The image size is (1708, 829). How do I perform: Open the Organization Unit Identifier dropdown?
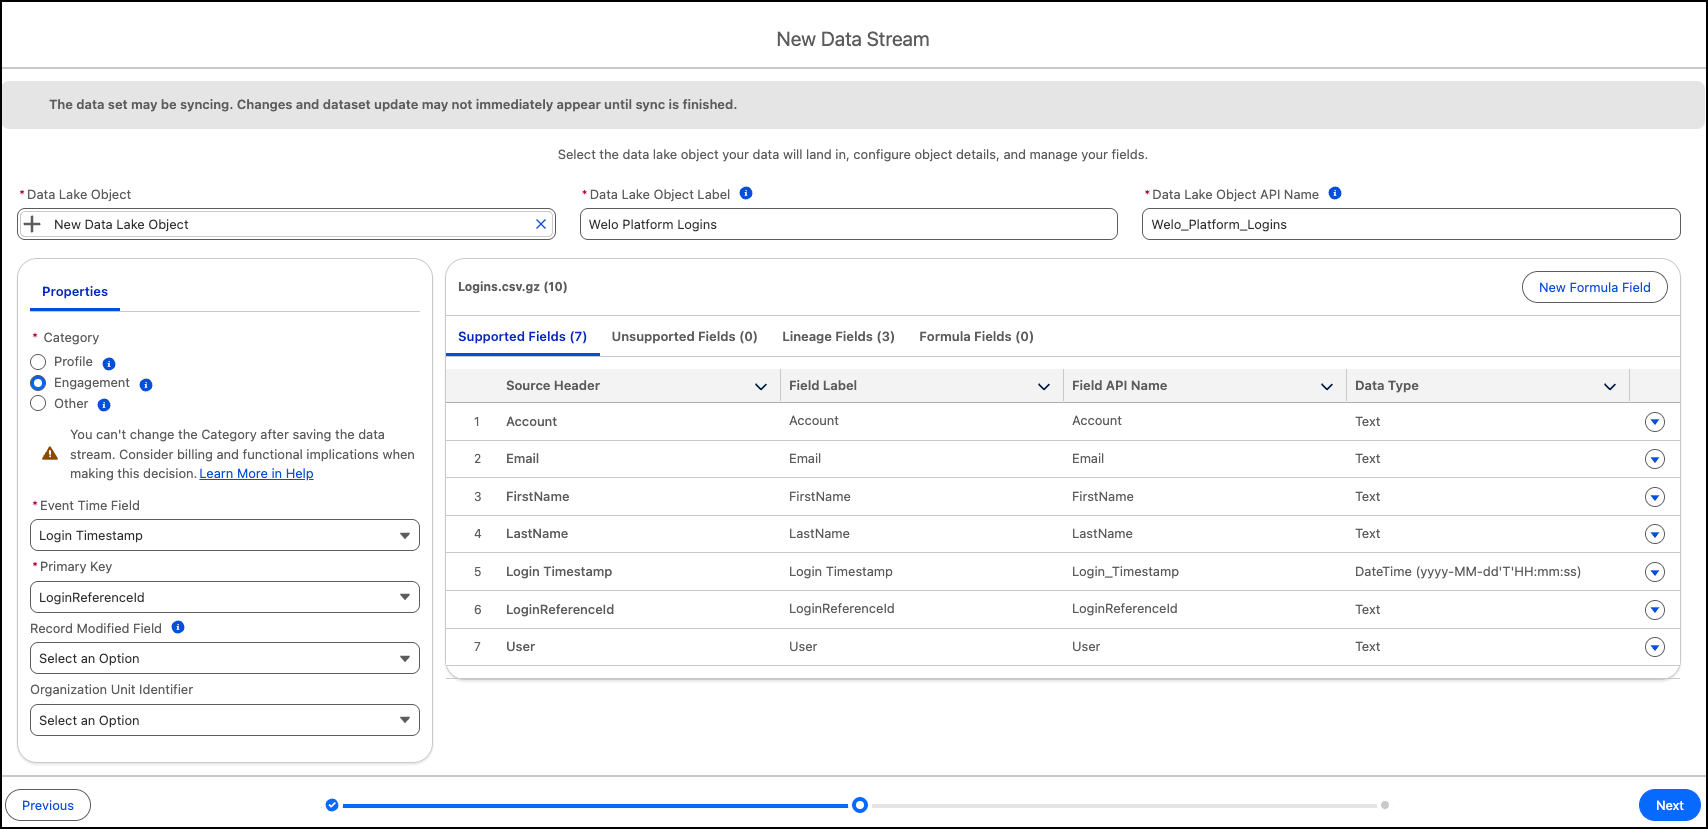pos(224,721)
